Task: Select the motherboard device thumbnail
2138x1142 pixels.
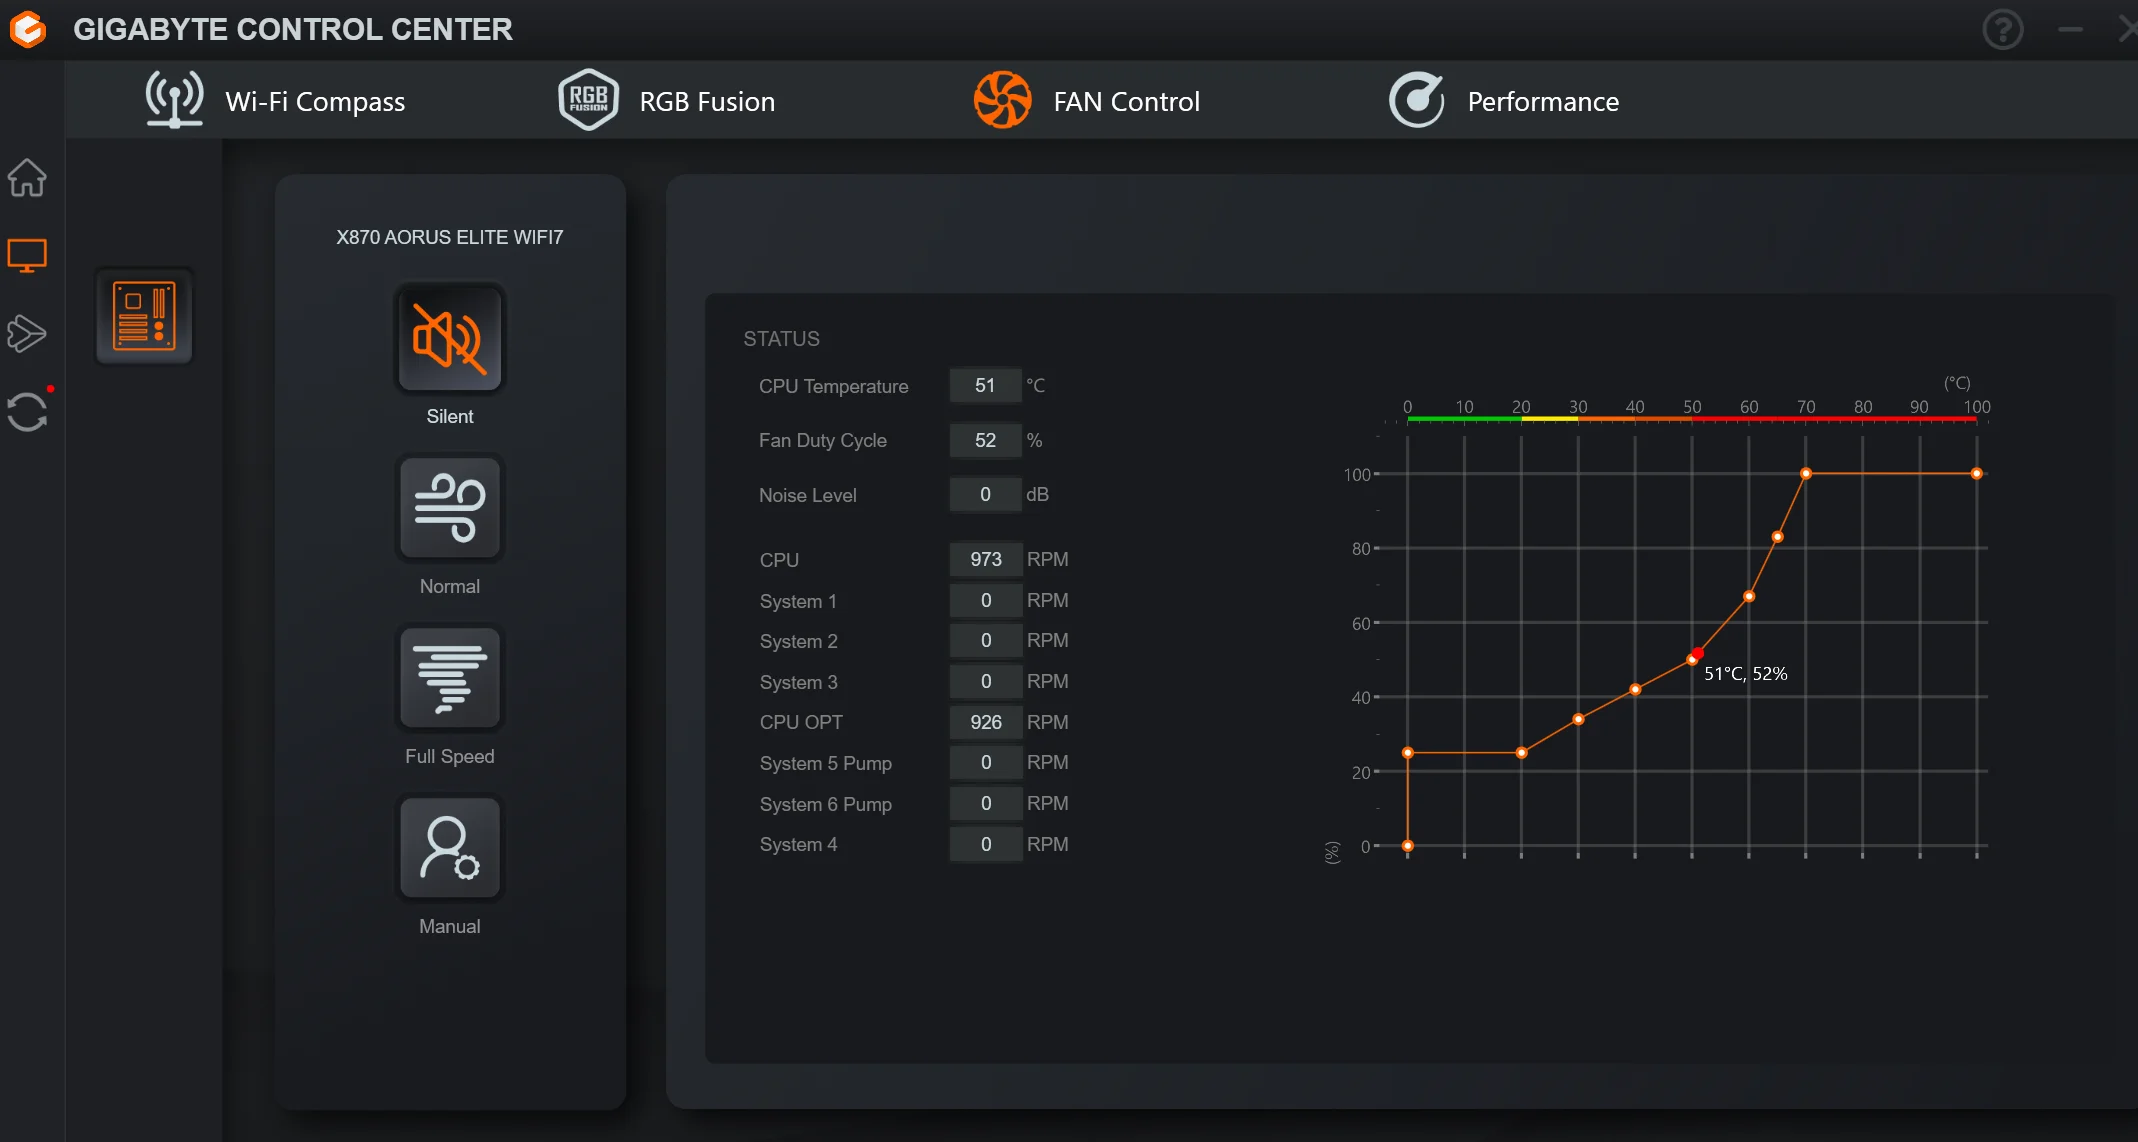Action: coord(144,316)
